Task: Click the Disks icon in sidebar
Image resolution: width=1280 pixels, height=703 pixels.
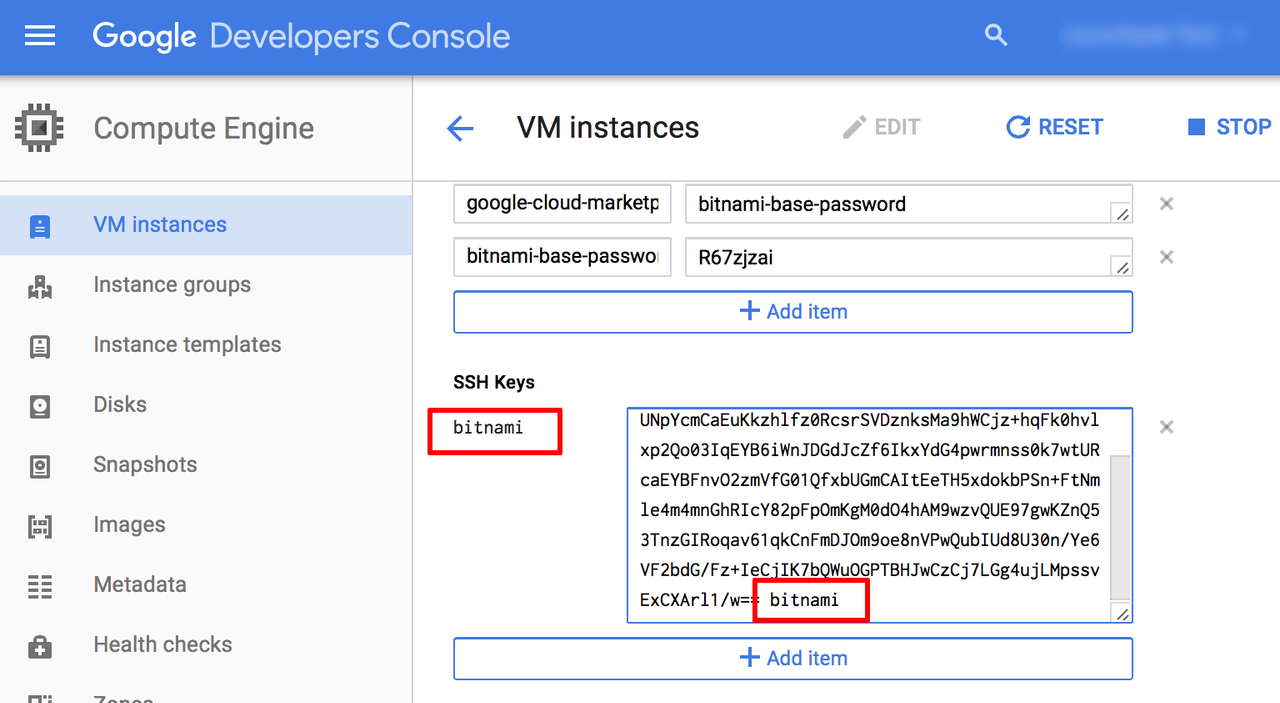Action: point(40,406)
